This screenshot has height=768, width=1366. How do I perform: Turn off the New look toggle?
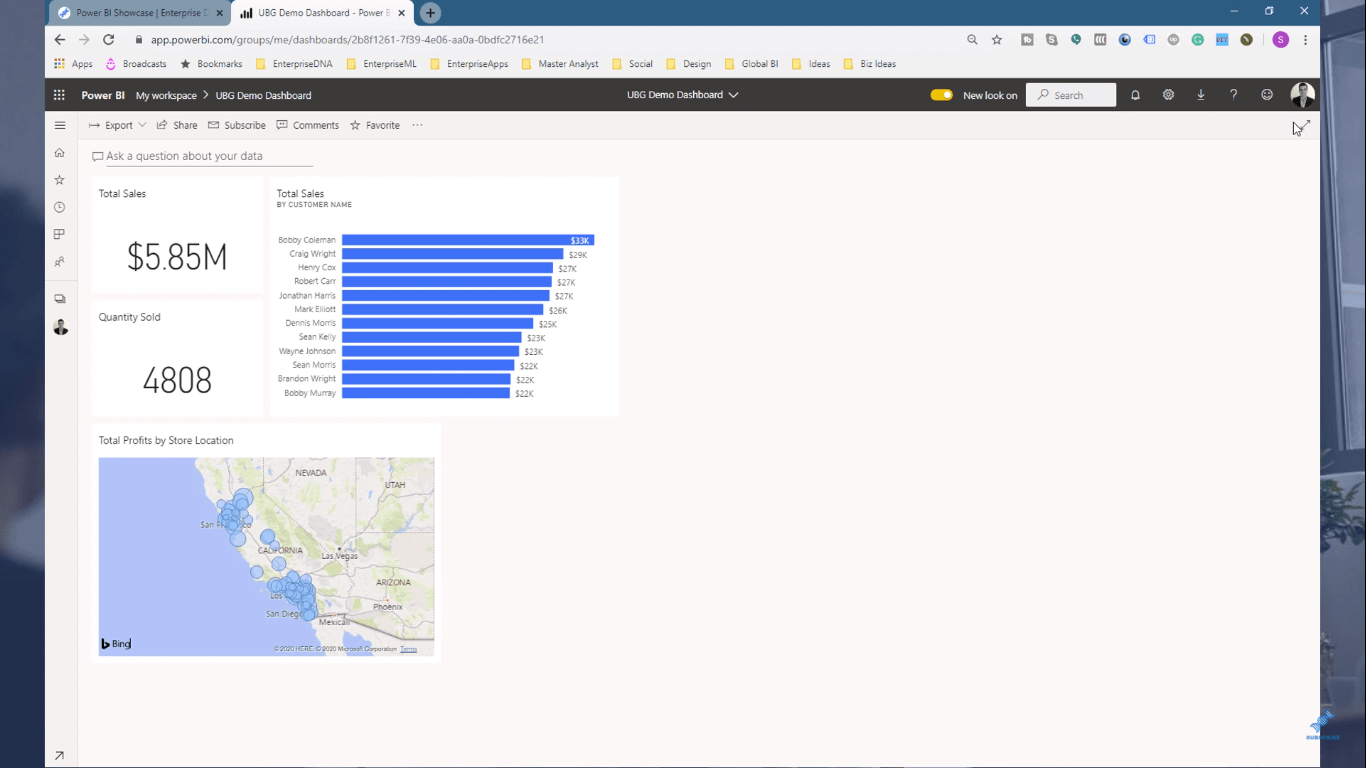[x=941, y=95]
